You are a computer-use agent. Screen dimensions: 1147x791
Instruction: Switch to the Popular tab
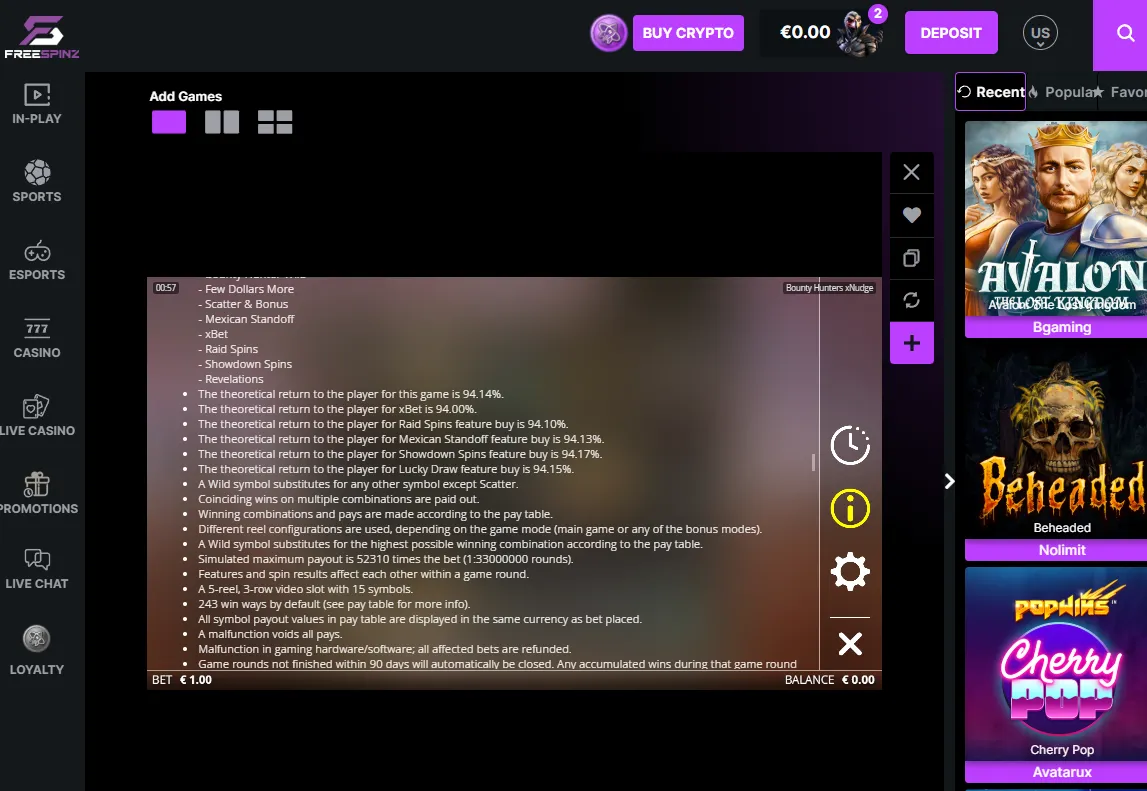1061,91
